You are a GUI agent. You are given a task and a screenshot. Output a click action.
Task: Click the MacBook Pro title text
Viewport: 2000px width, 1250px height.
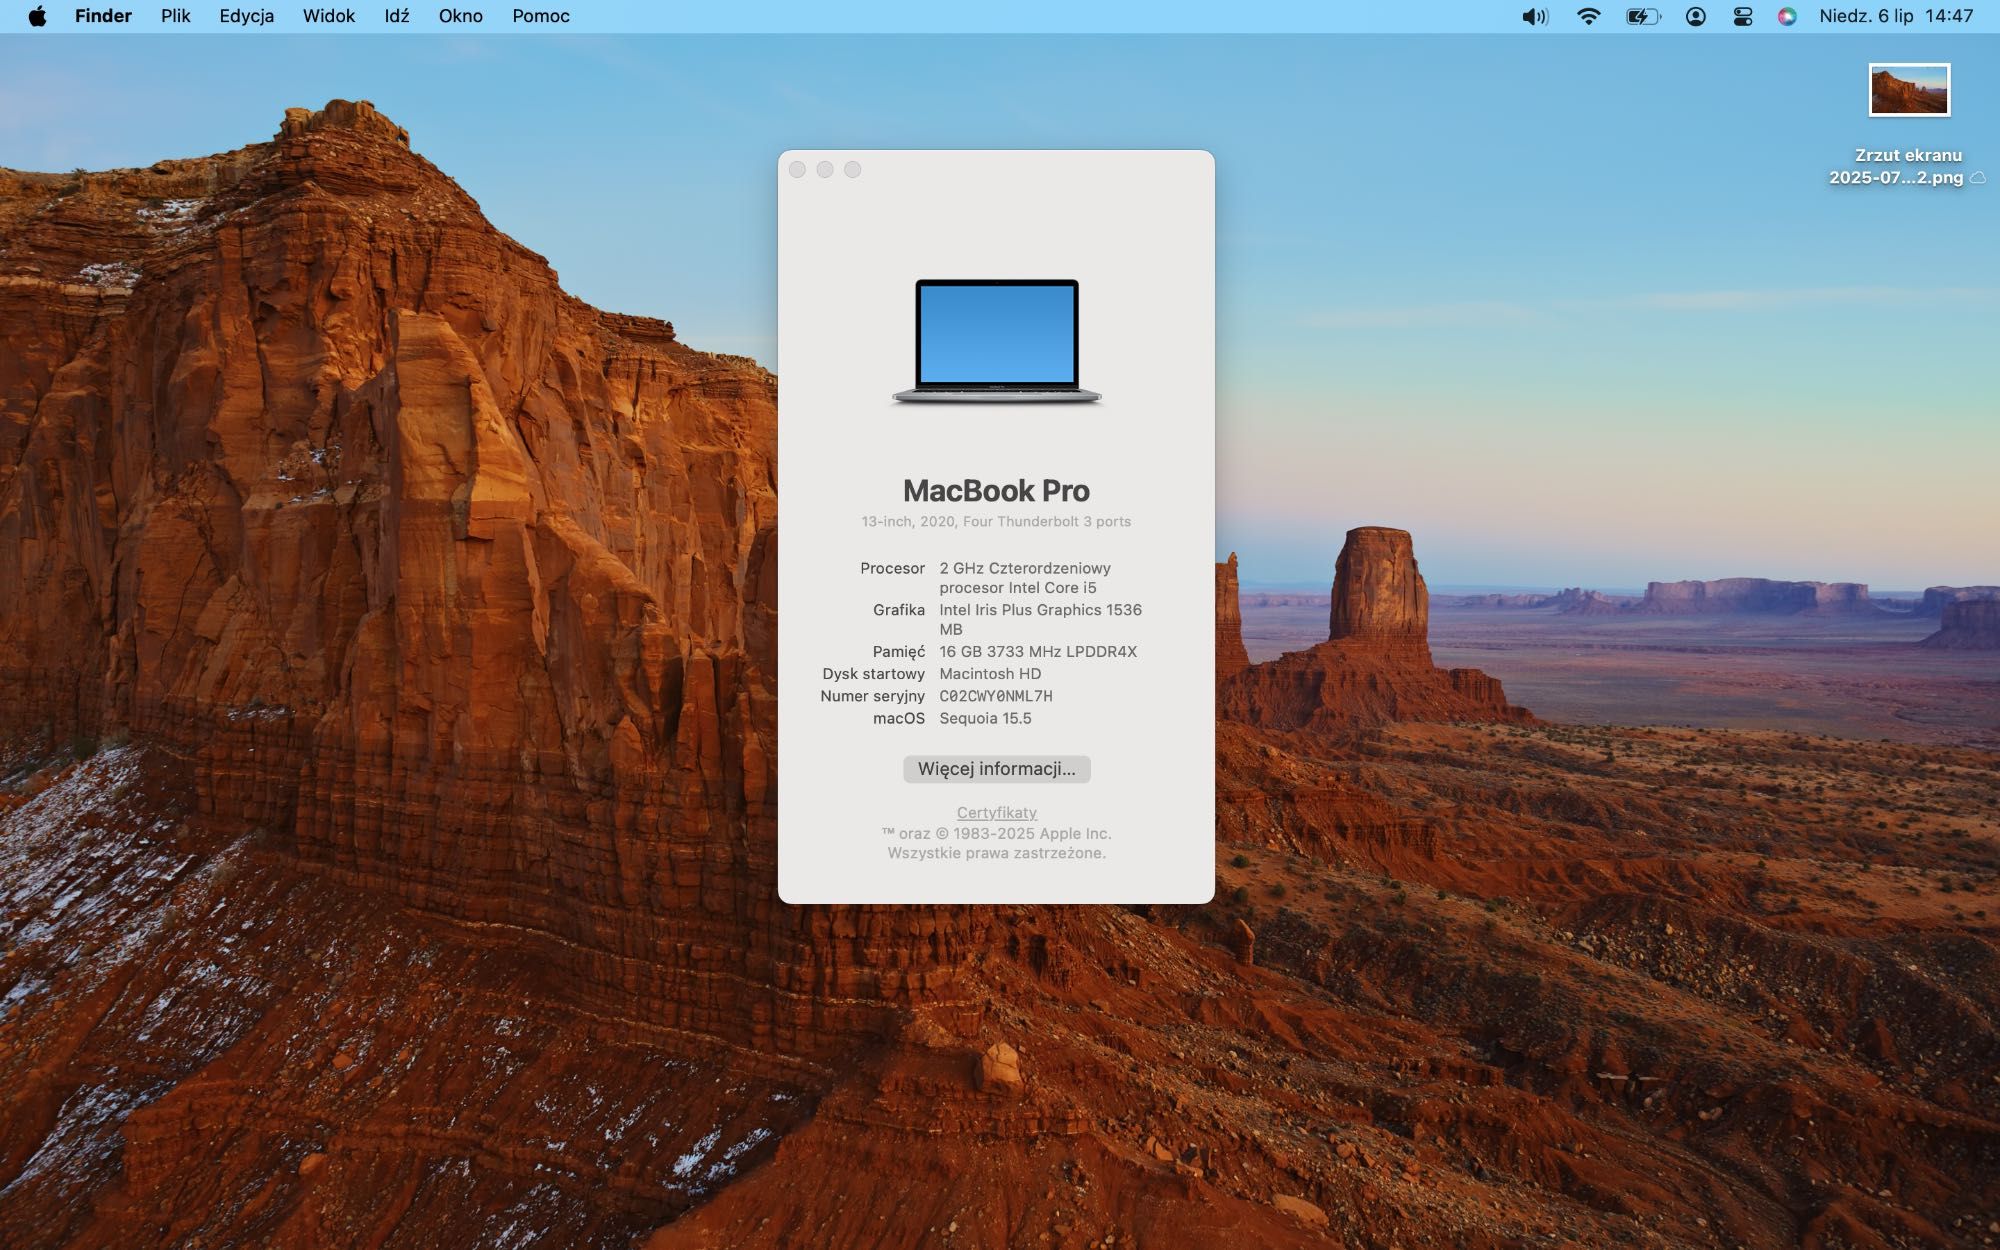pyautogui.click(x=996, y=491)
